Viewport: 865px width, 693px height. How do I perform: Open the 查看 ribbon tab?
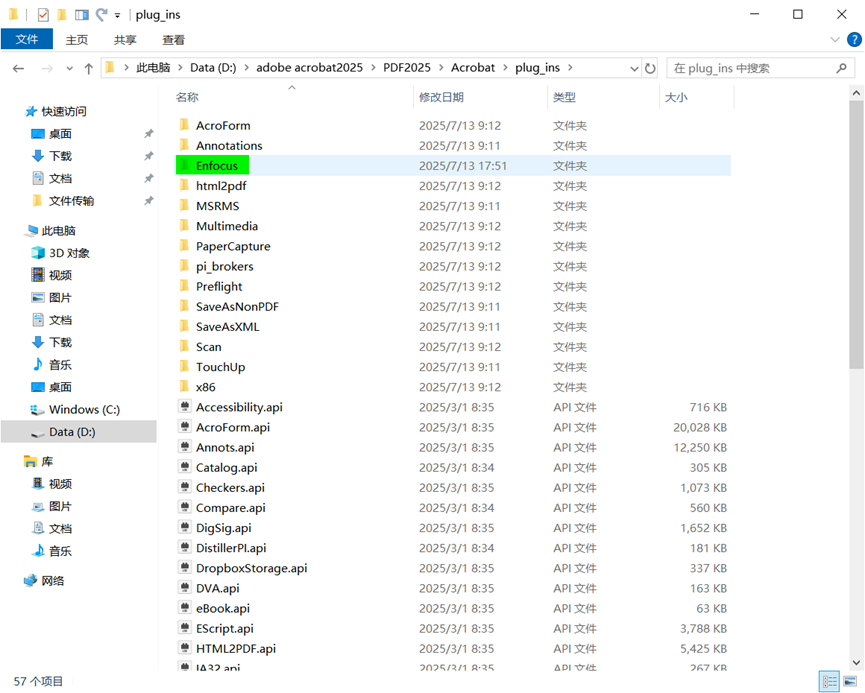tap(174, 40)
